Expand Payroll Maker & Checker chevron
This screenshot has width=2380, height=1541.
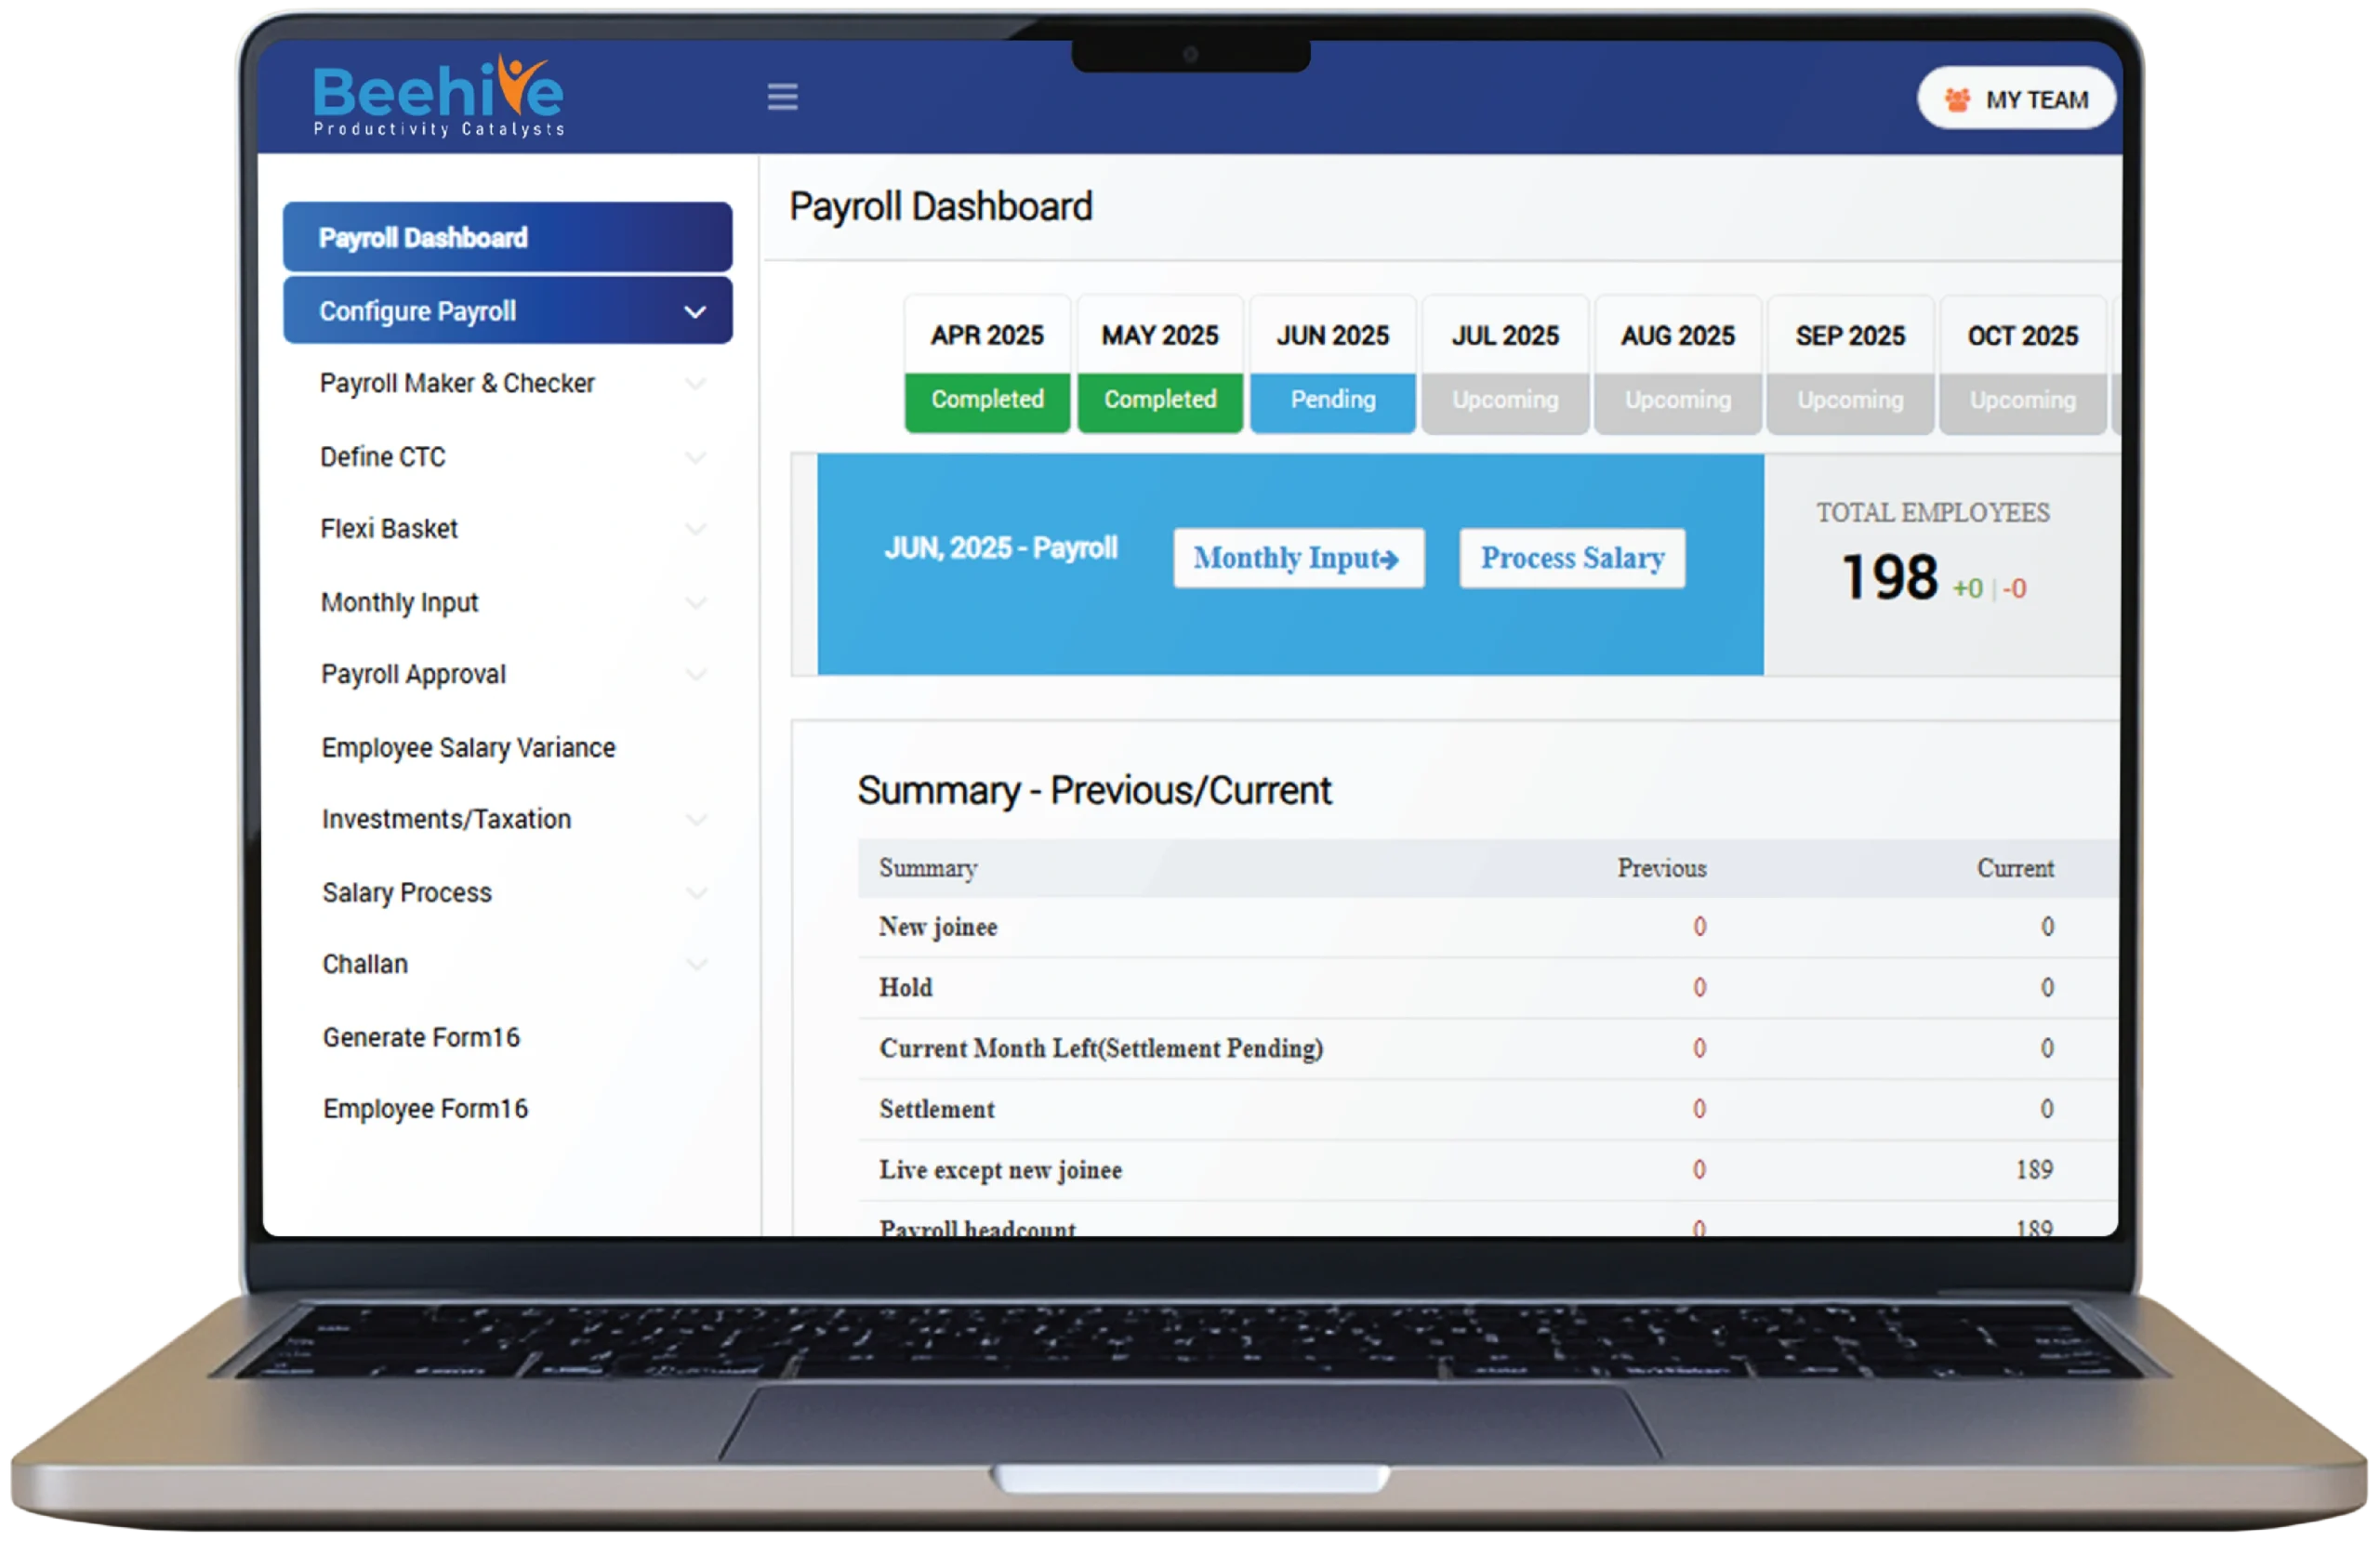coord(696,384)
